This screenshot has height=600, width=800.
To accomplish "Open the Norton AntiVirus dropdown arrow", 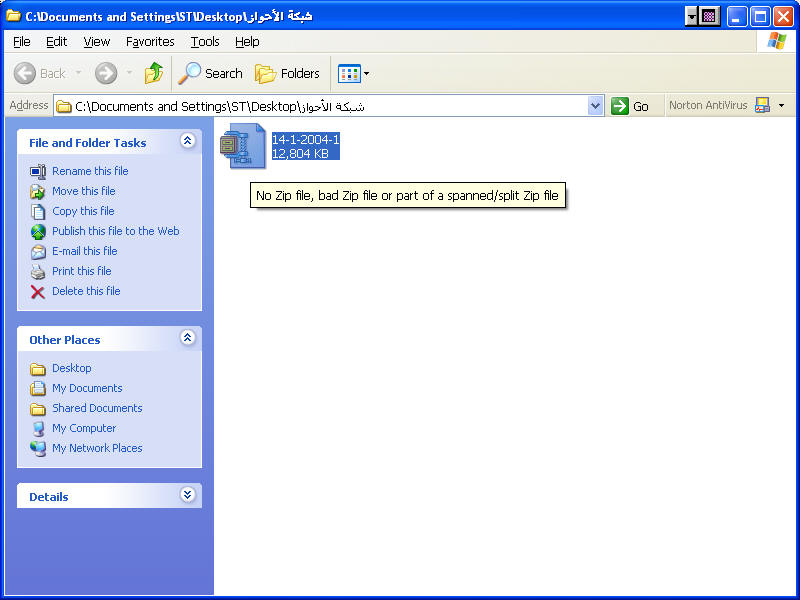I will 781,105.
